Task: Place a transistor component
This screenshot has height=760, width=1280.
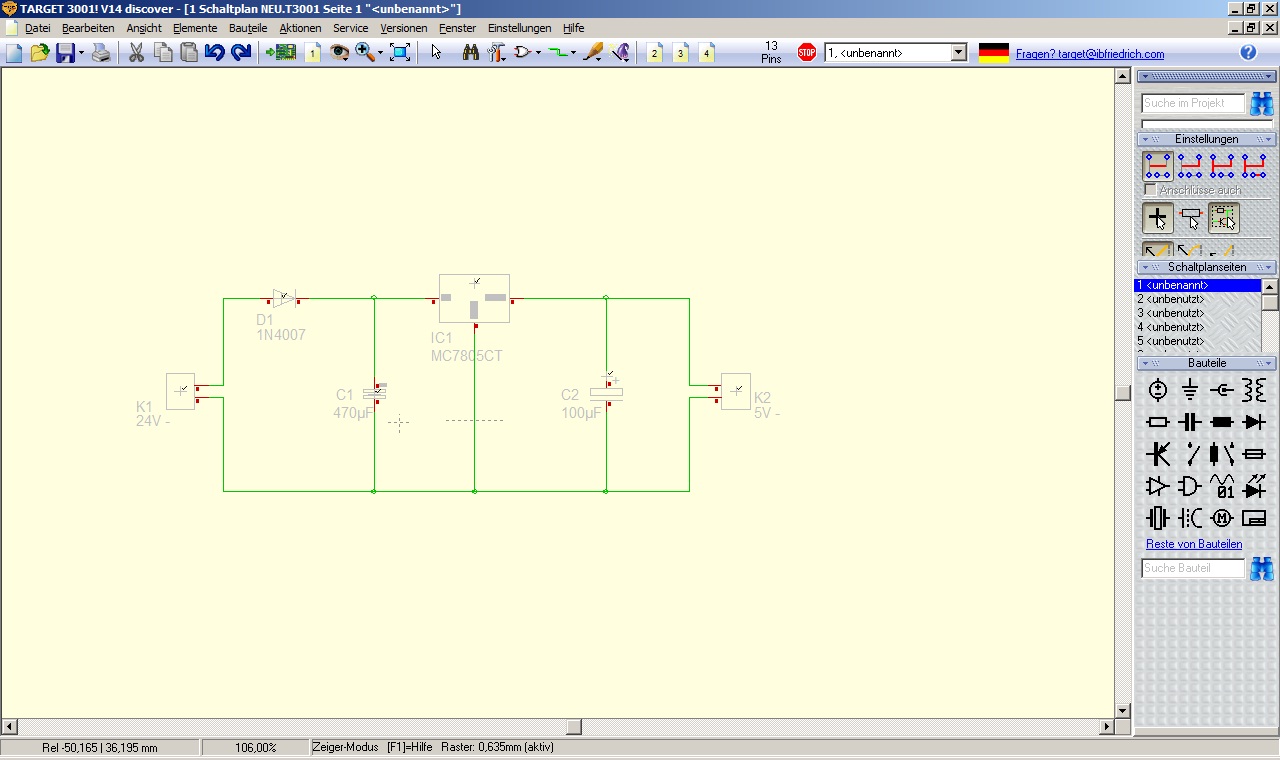Action: pos(1158,455)
